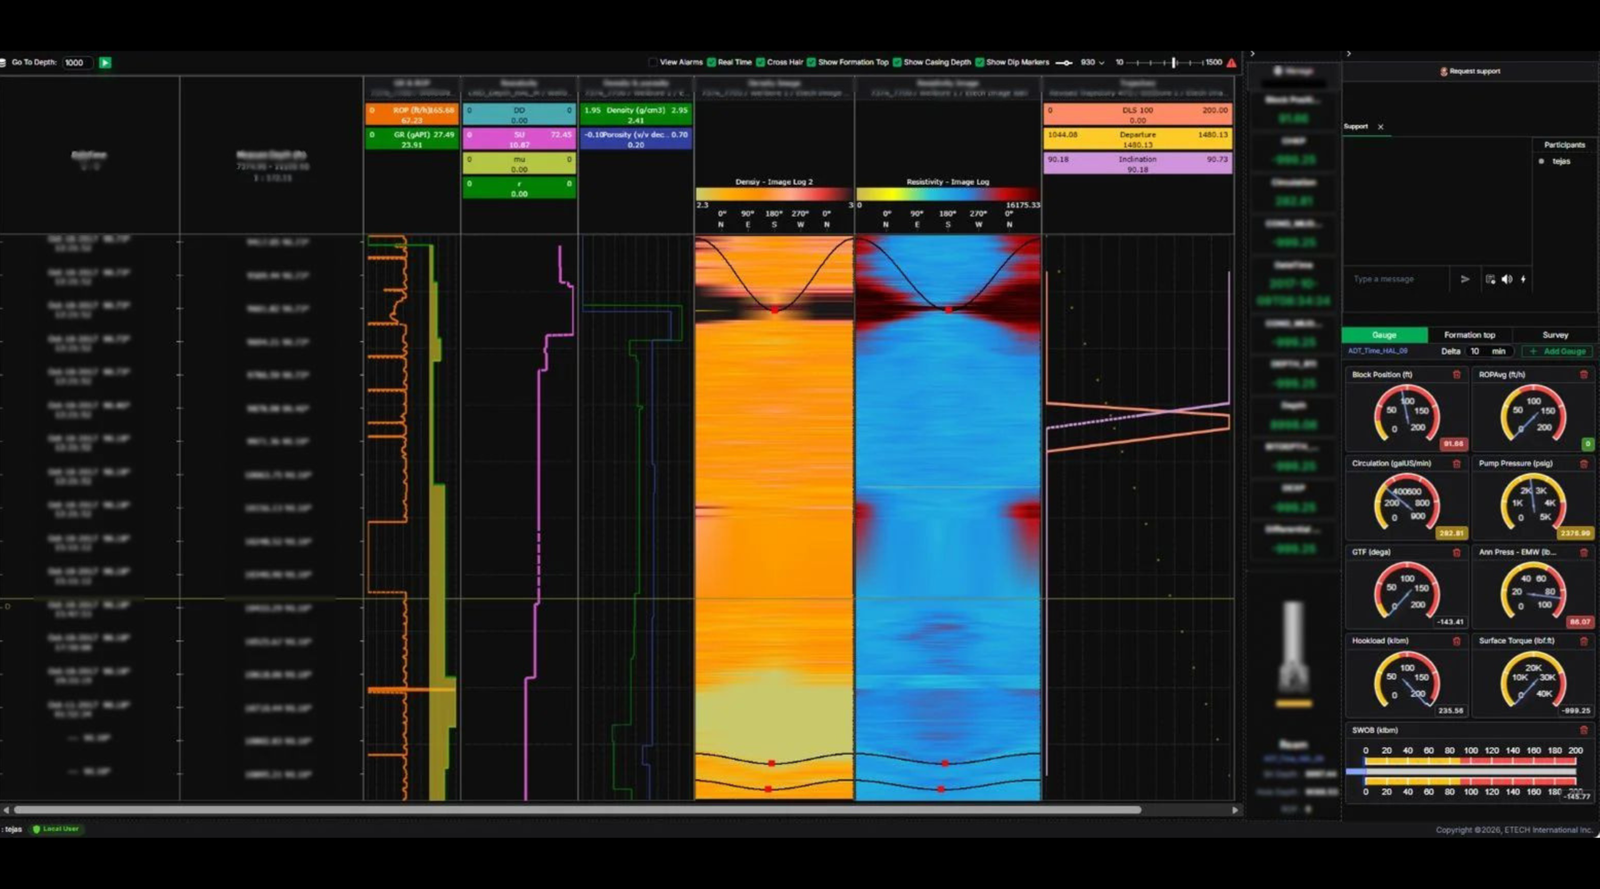This screenshot has height=889, width=1600.
Task: Click the red alarm warning triangle
Action: click(1232, 62)
